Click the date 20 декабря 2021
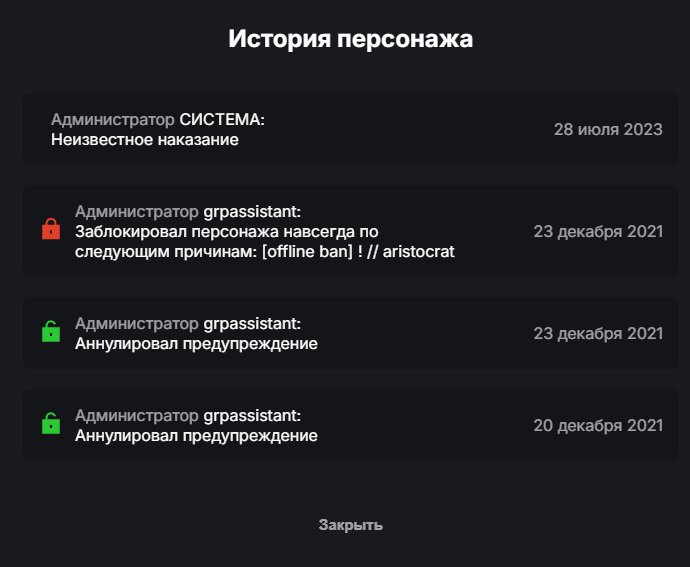This screenshot has width=690, height=567. 598,425
